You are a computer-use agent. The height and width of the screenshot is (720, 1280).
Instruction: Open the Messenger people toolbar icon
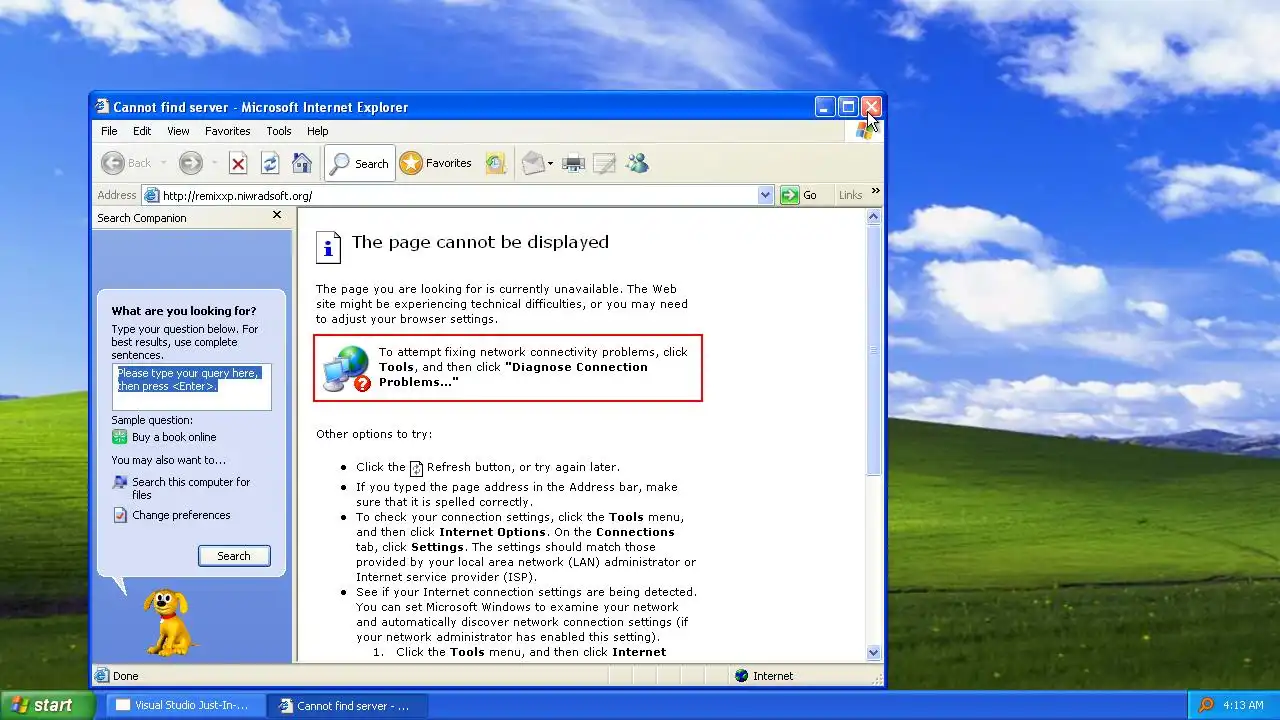point(637,163)
